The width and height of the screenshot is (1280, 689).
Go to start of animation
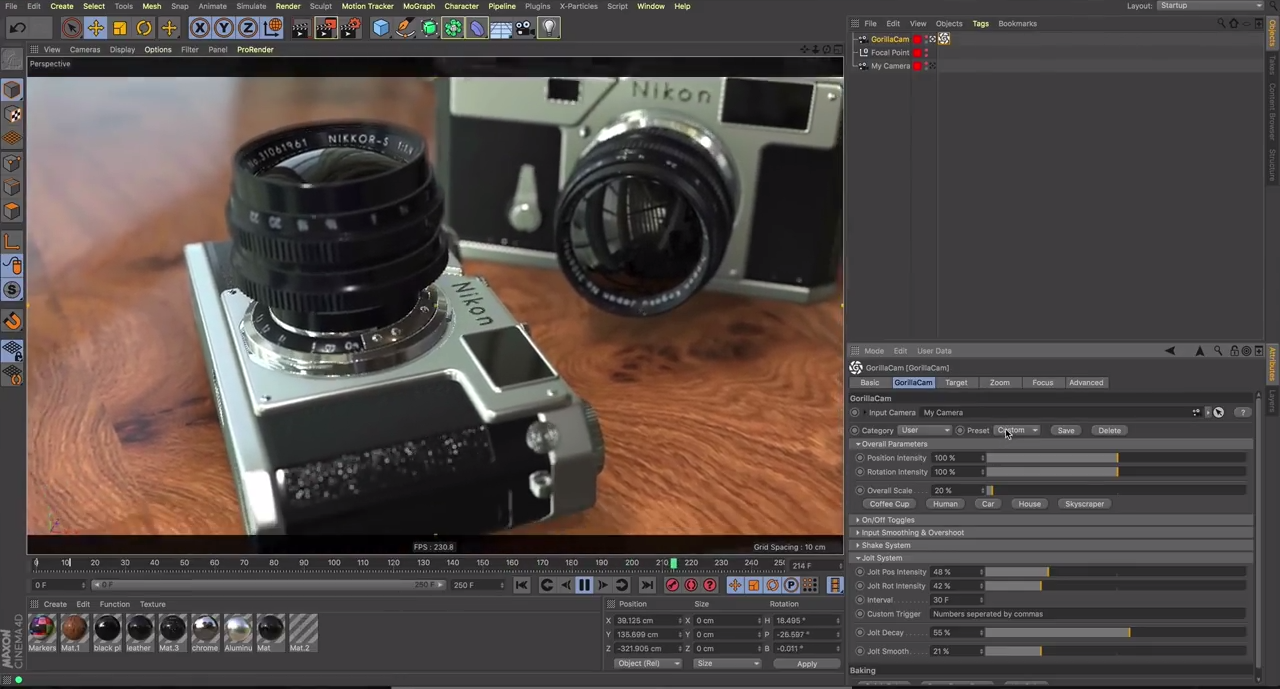point(521,585)
